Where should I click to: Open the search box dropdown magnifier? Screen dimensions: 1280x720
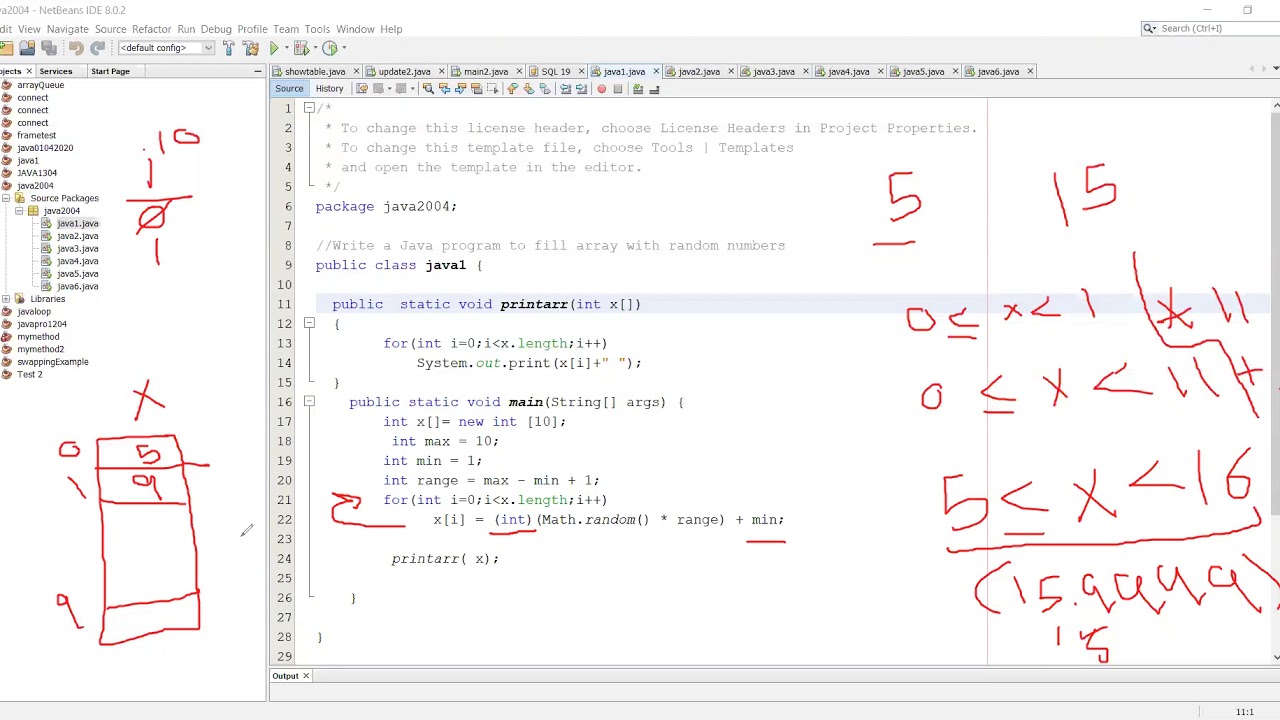coord(1150,28)
